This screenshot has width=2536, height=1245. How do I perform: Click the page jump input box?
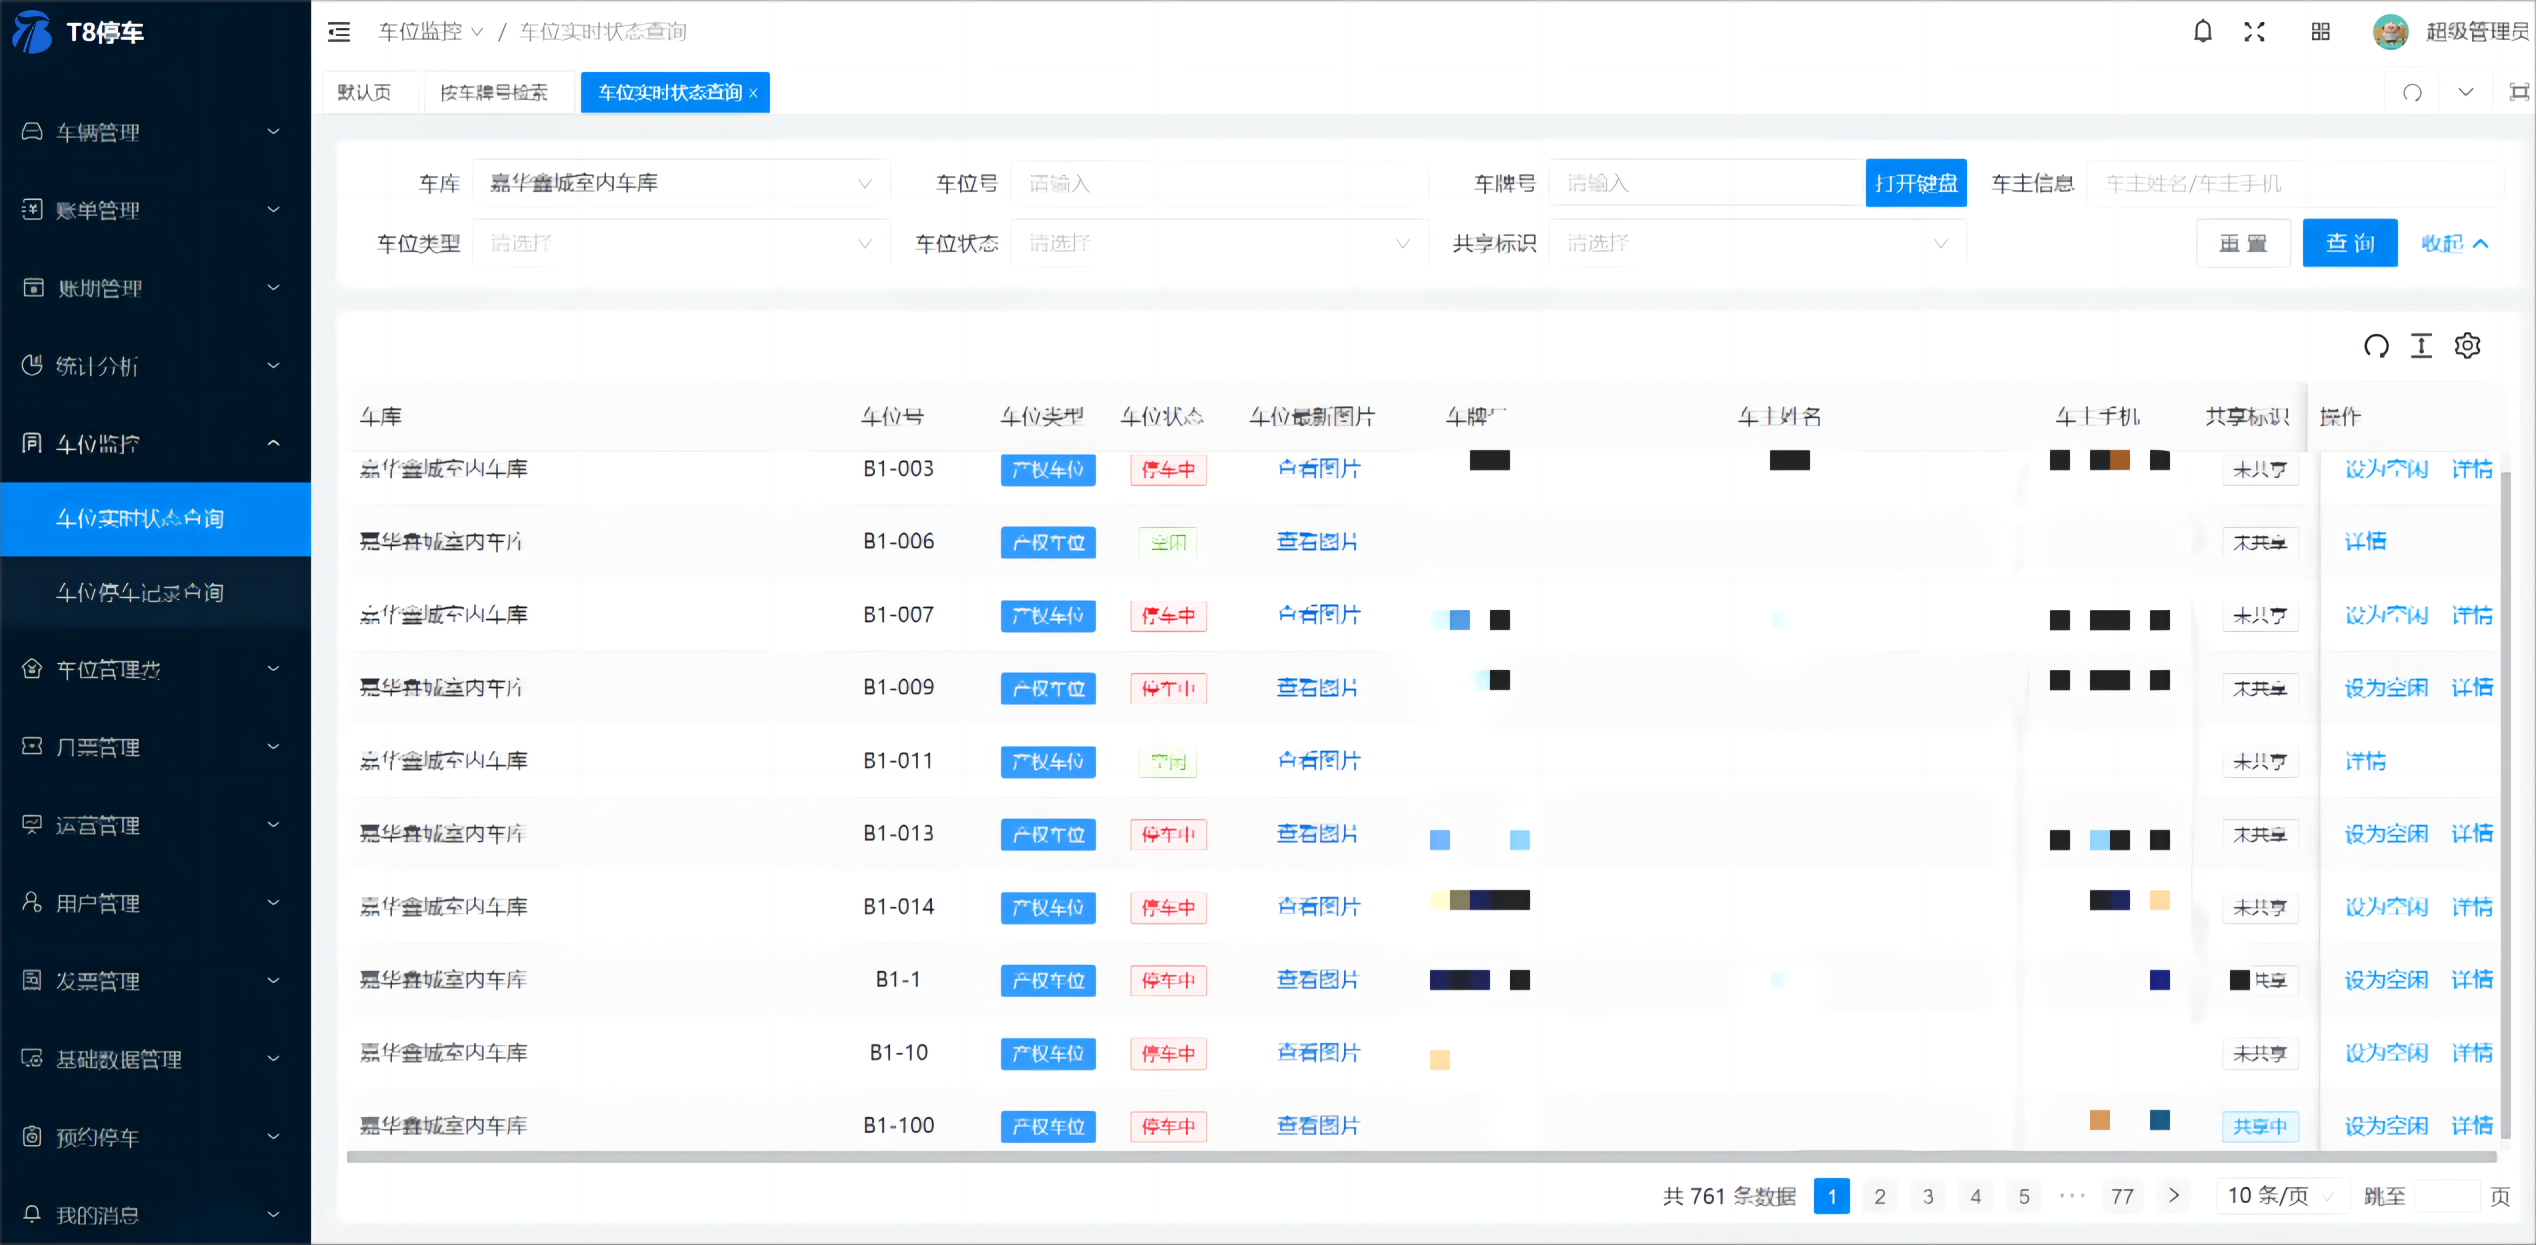(x=2447, y=1196)
